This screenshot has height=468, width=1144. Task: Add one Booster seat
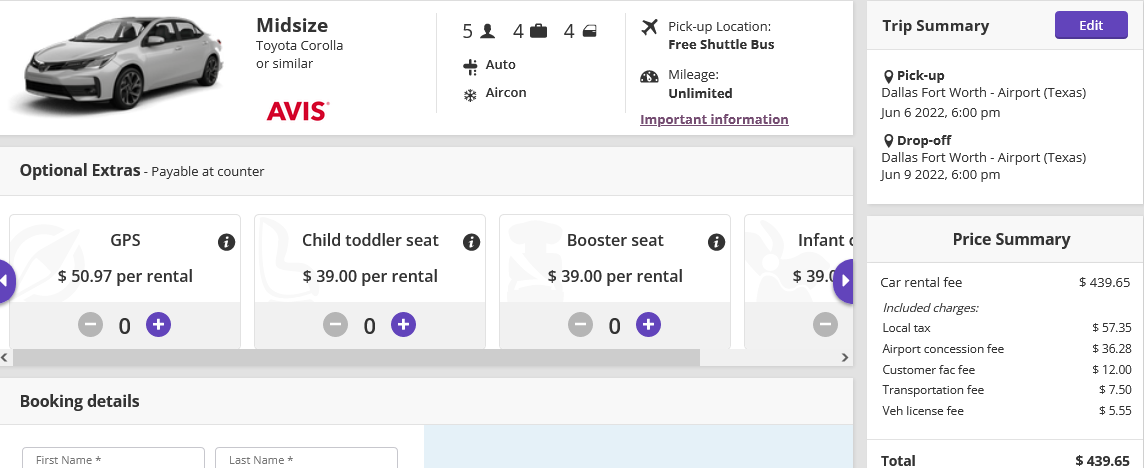(x=649, y=324)
